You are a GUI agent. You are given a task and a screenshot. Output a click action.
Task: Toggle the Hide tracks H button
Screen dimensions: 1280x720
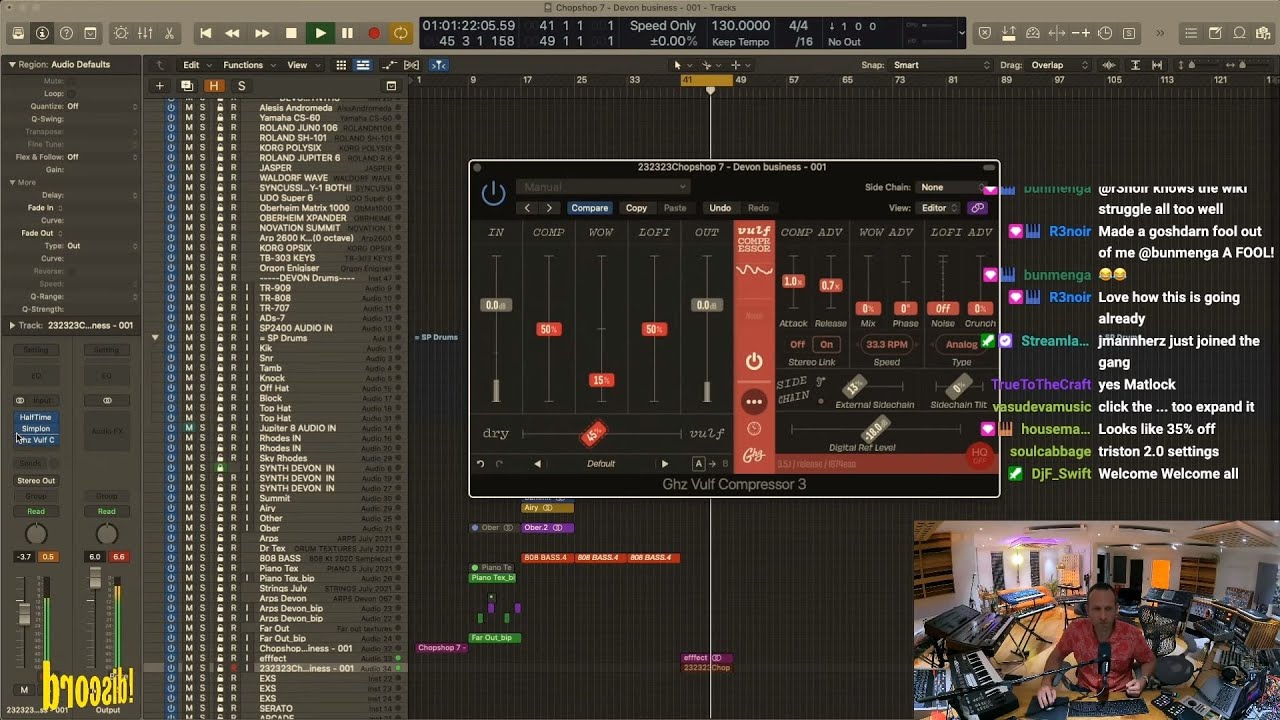pos(213,86)
